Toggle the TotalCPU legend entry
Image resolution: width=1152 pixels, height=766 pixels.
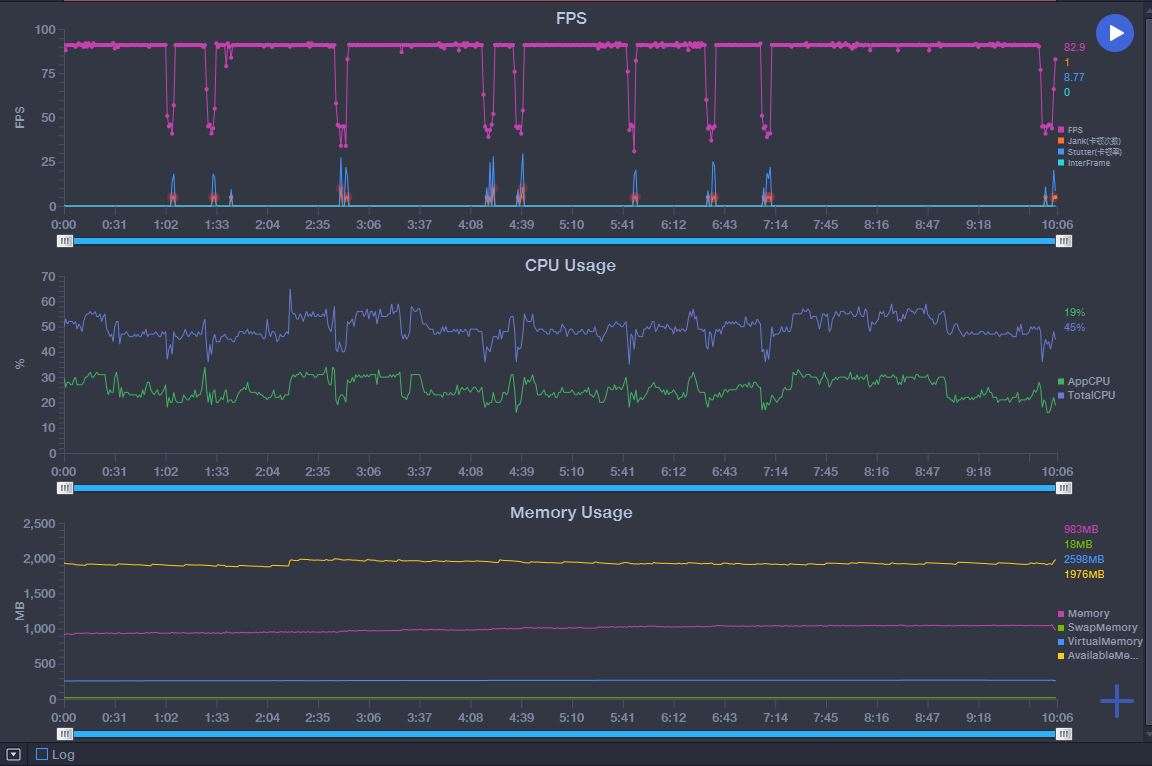click(1090, 395)
